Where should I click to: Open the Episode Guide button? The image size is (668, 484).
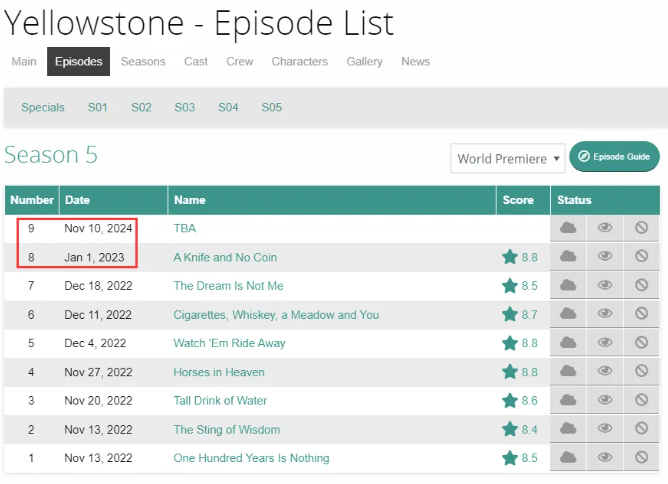(x=614, y=157)
